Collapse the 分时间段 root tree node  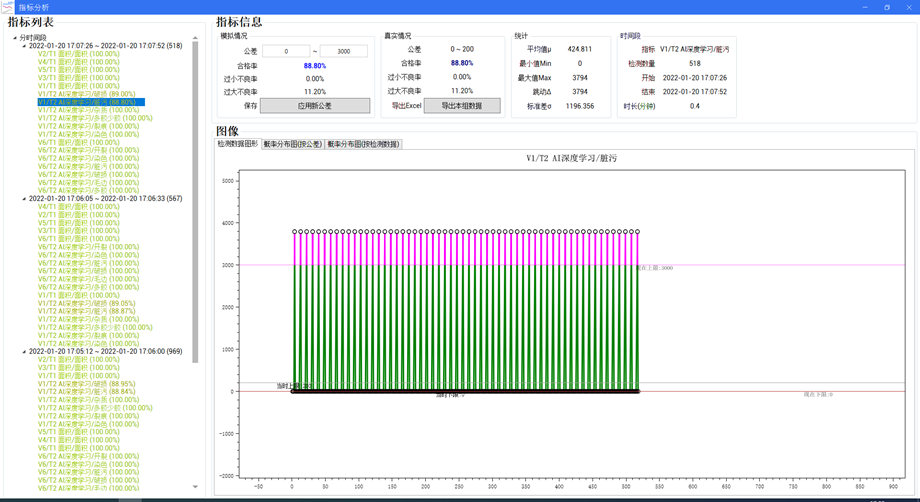[x=15, y=38]
